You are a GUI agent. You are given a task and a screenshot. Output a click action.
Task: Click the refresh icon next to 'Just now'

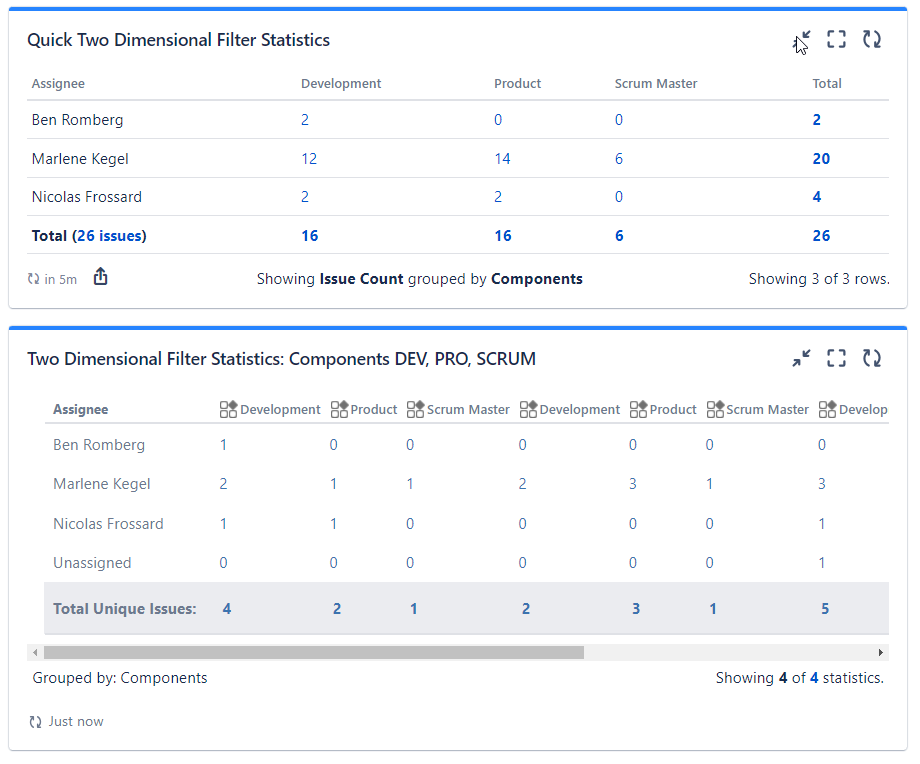(x=33, y=720)
